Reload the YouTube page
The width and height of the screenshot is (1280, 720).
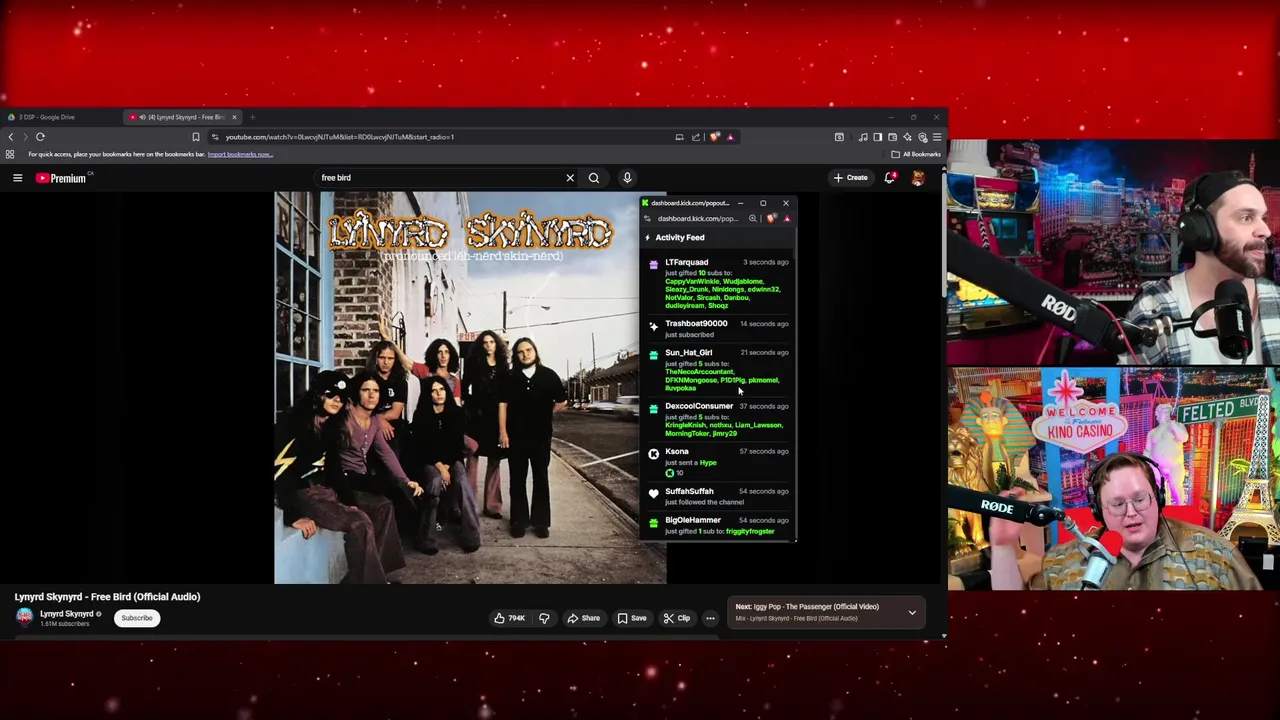tap(40, 137)
